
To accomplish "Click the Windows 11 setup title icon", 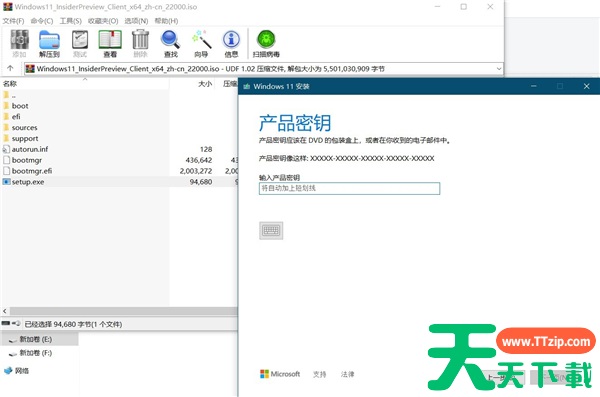I will click(247, 87).
